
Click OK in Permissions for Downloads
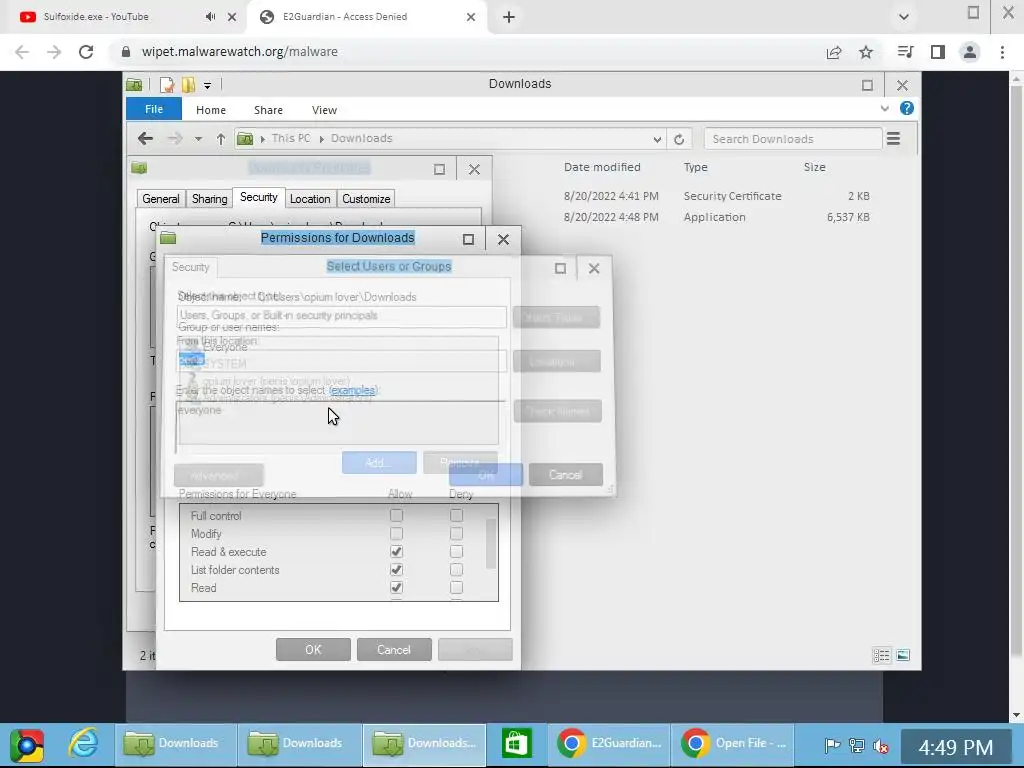pyautogui.click(x=313, y=650)
